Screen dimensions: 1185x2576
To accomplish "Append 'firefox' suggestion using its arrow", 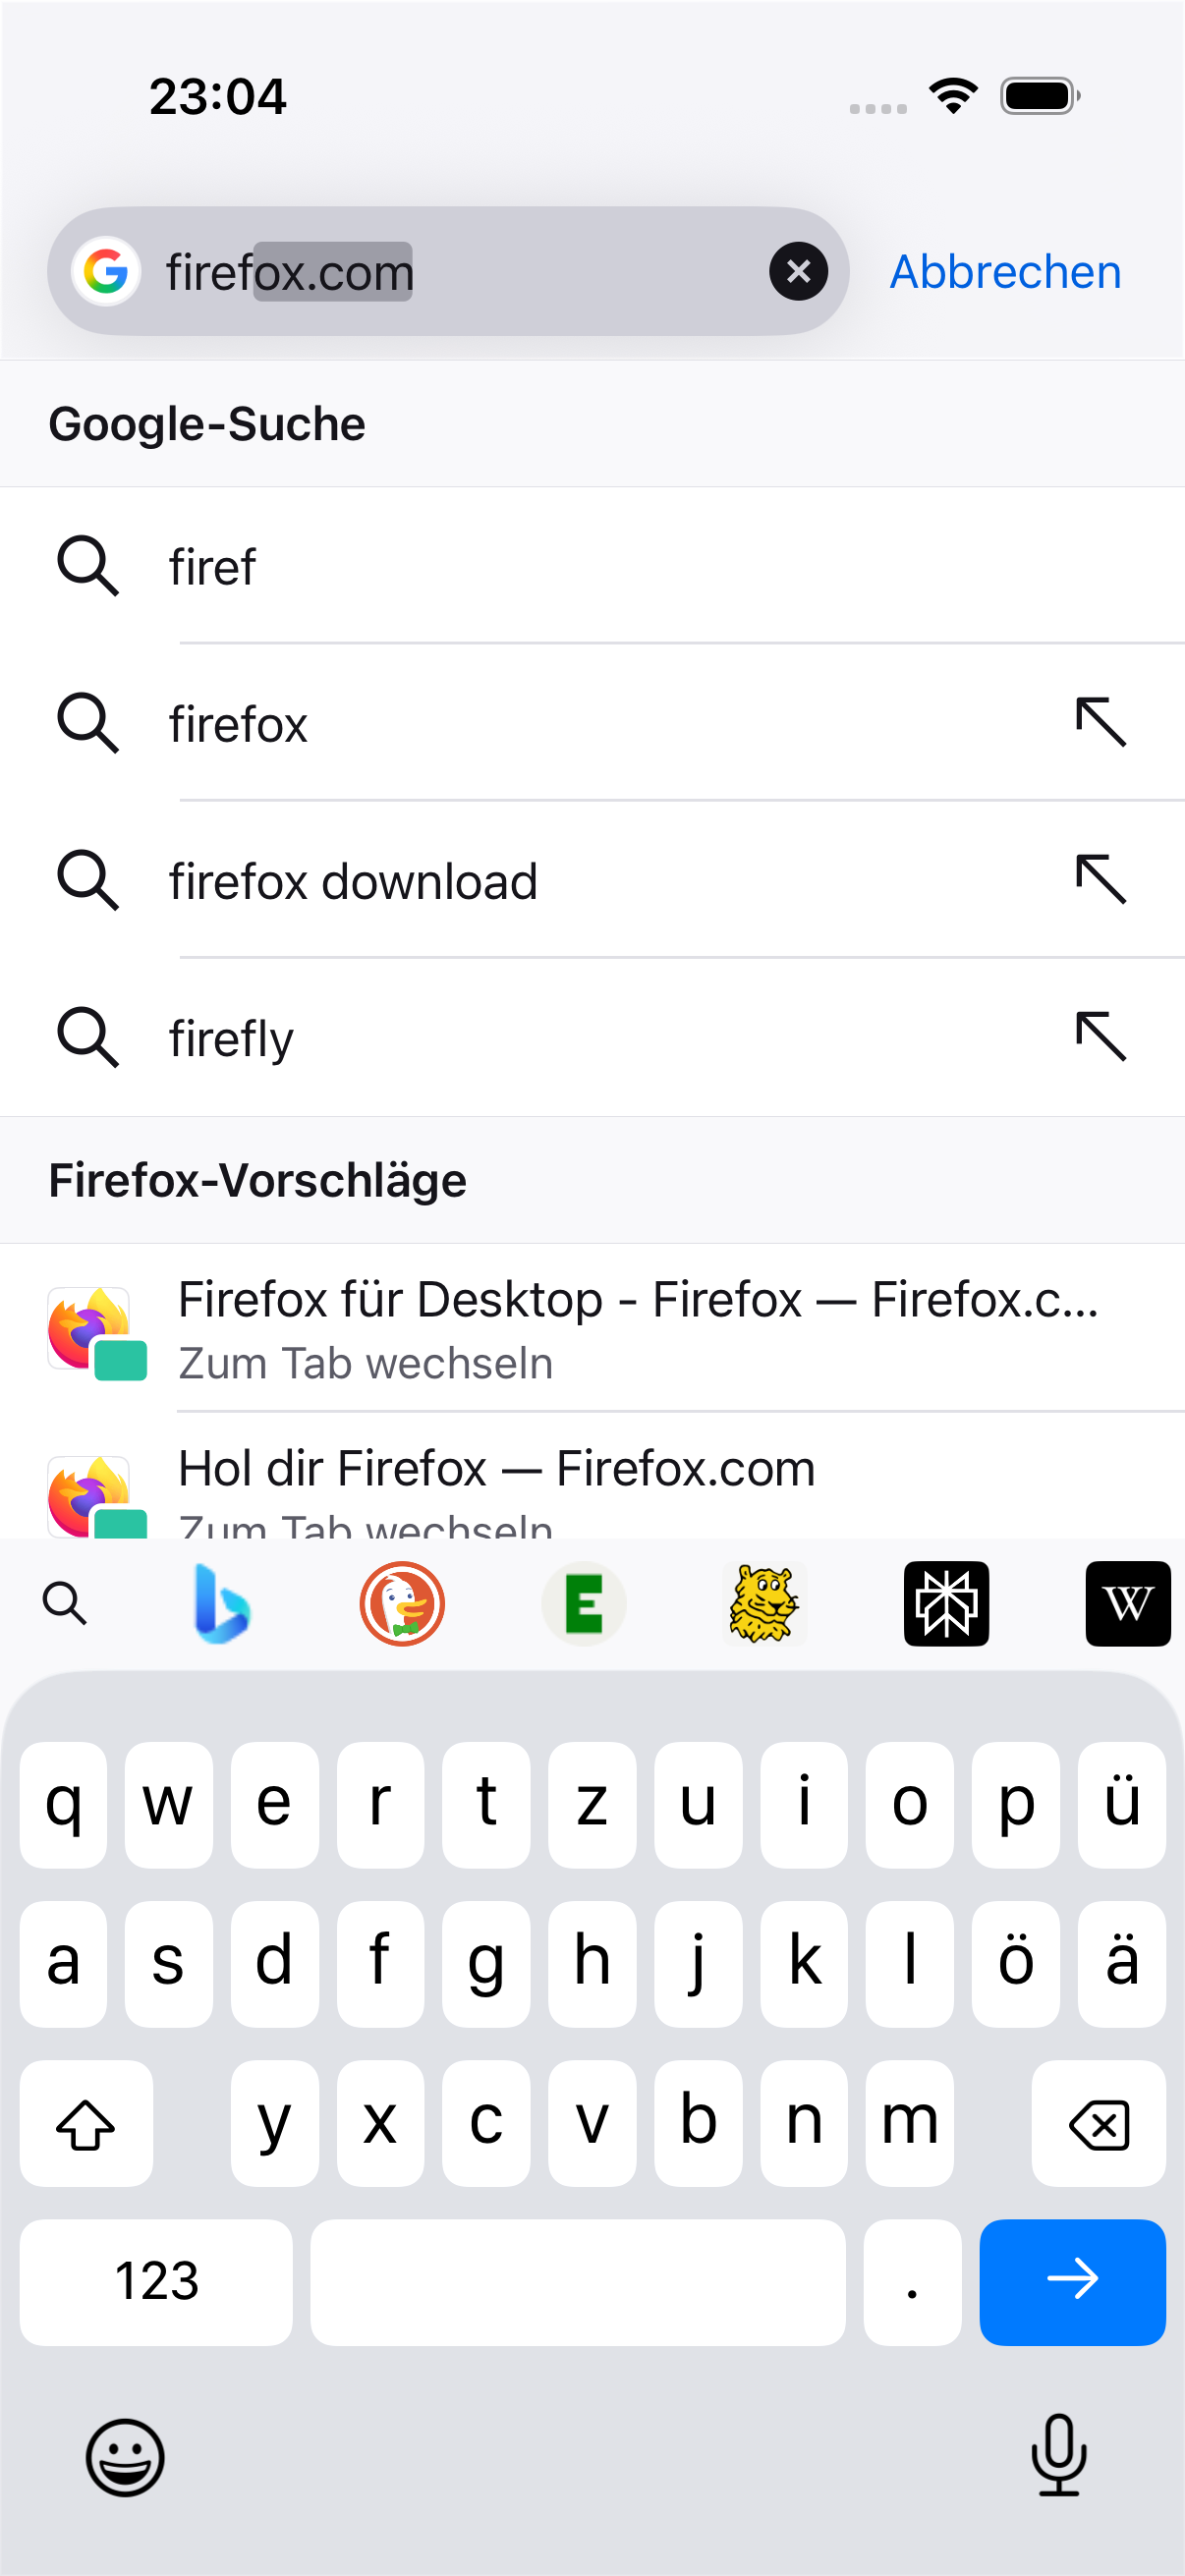I will 1101,722.
